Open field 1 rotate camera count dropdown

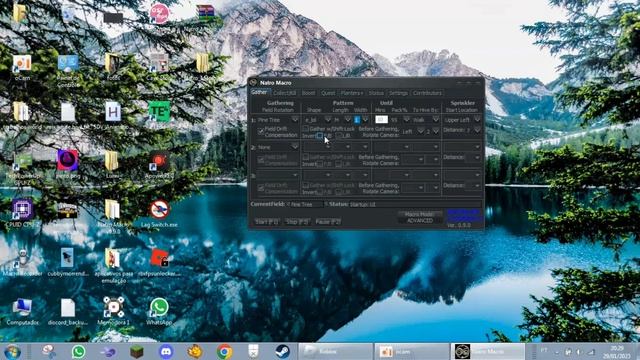pyautogui.click(x=433, y=131)
